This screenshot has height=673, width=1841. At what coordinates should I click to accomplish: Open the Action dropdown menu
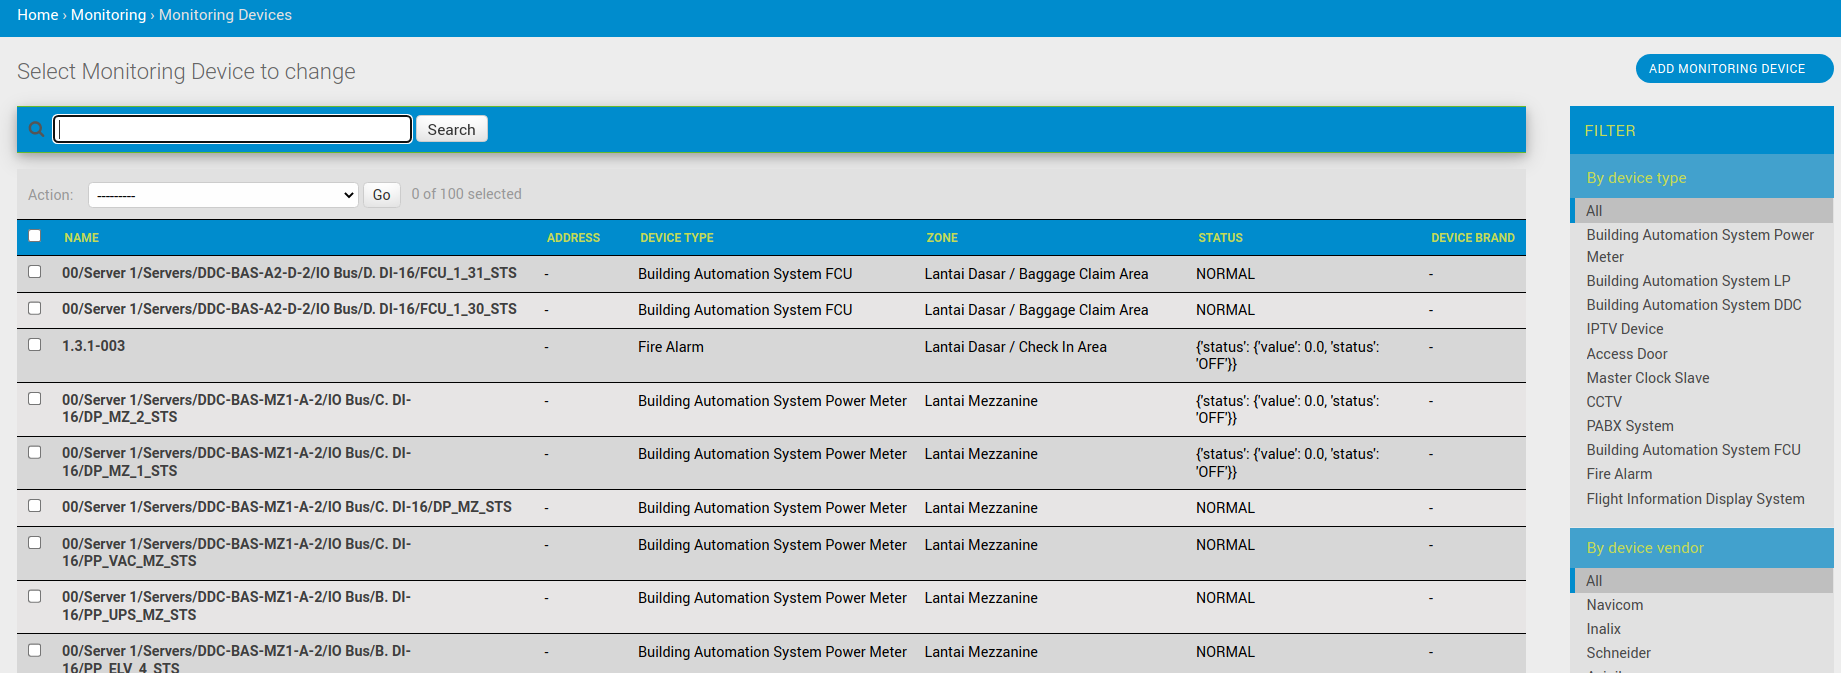(x=223, y=195)
